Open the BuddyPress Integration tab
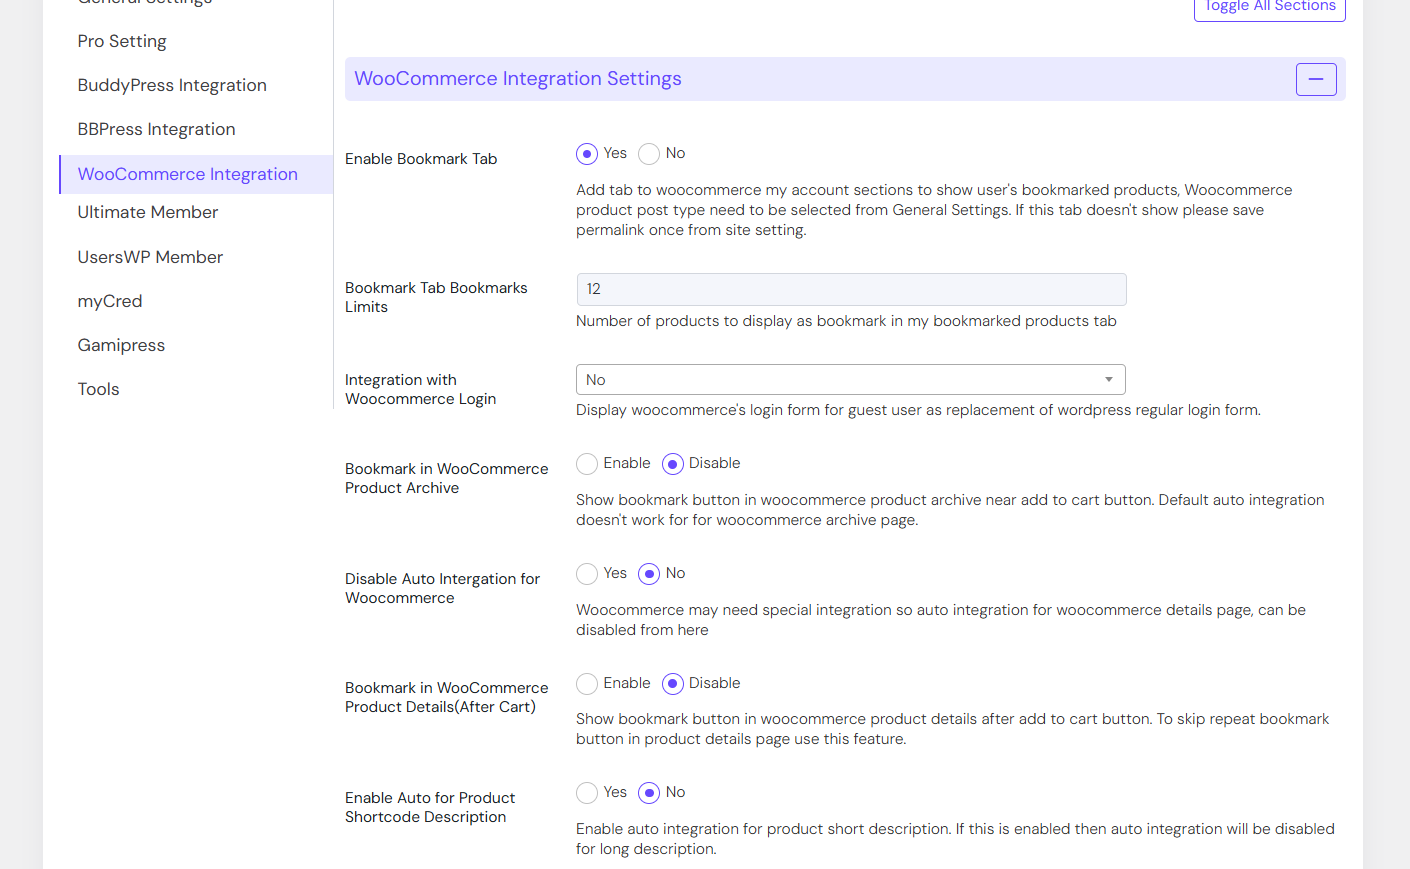This screenshot has height=869, width=1410. tap(172, 85)
